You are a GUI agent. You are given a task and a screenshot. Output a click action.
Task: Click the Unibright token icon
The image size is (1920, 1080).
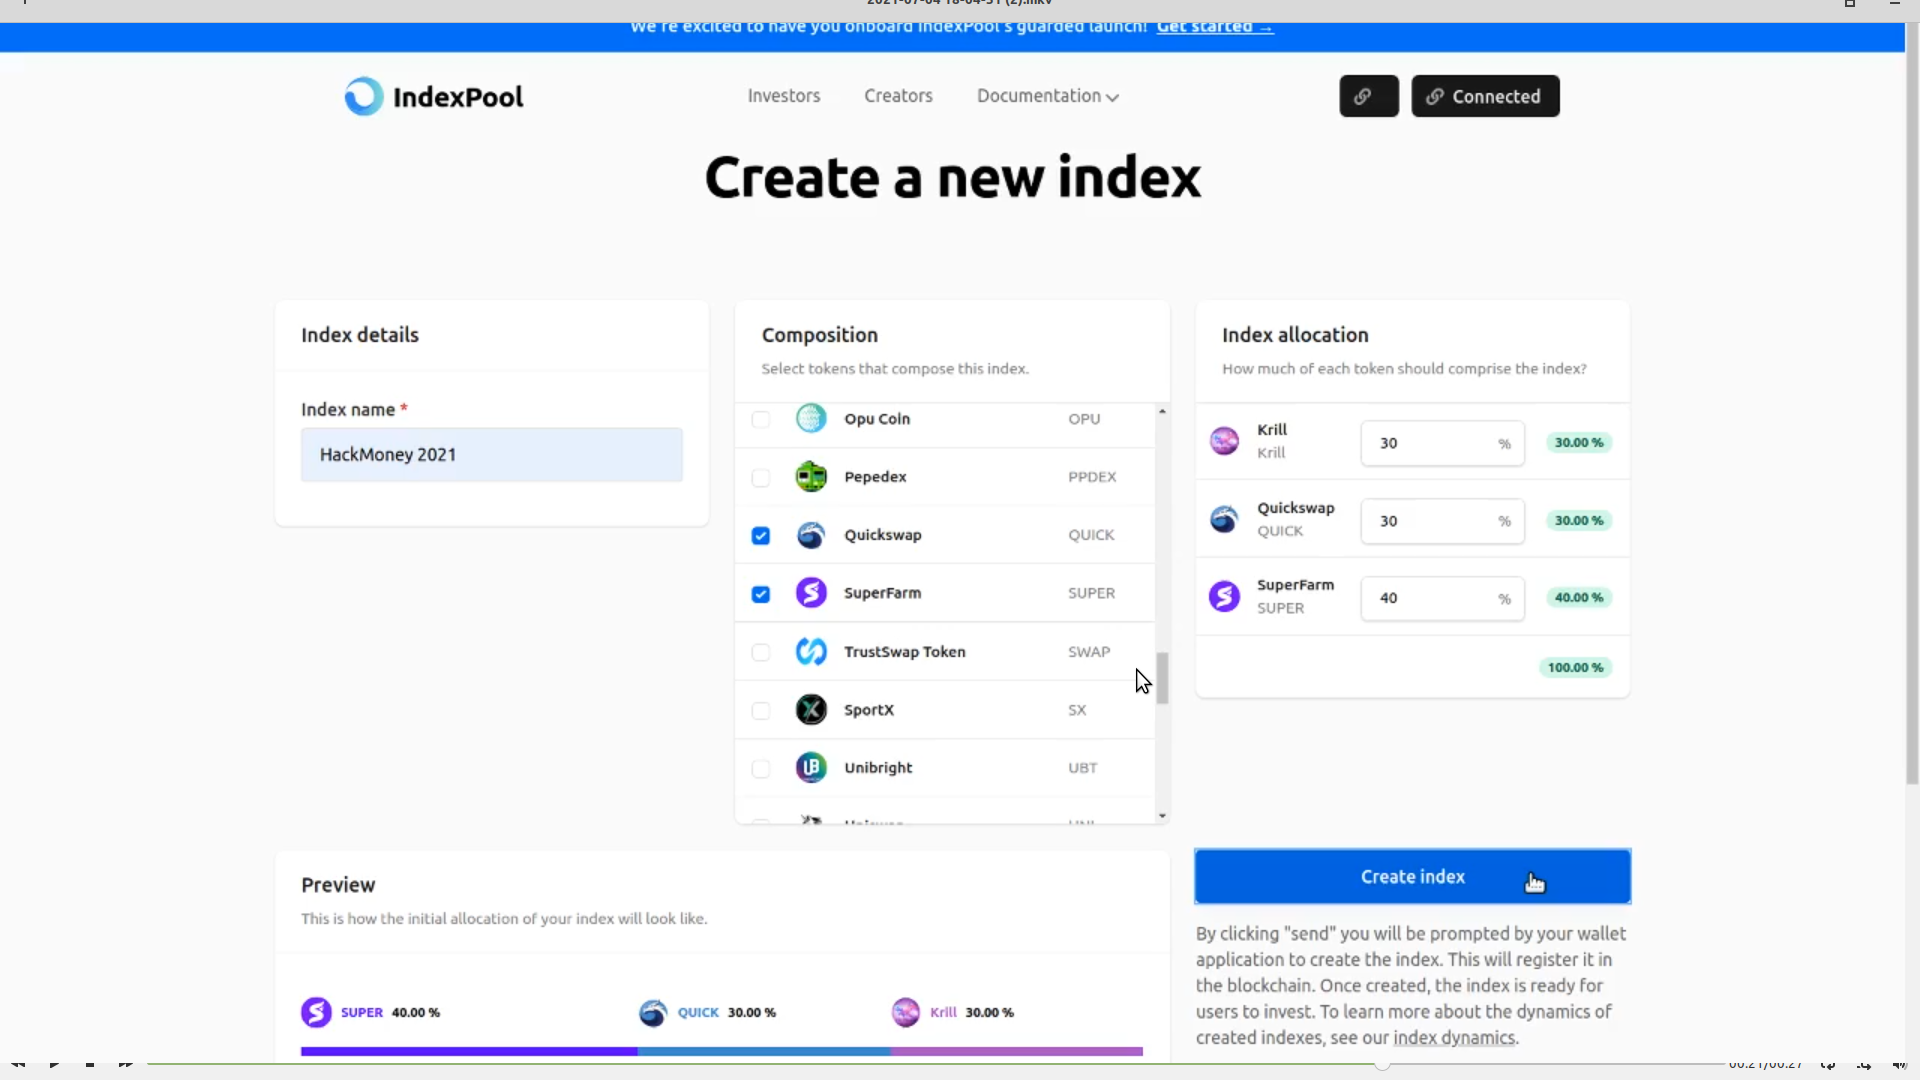click(x=811, y=768)
